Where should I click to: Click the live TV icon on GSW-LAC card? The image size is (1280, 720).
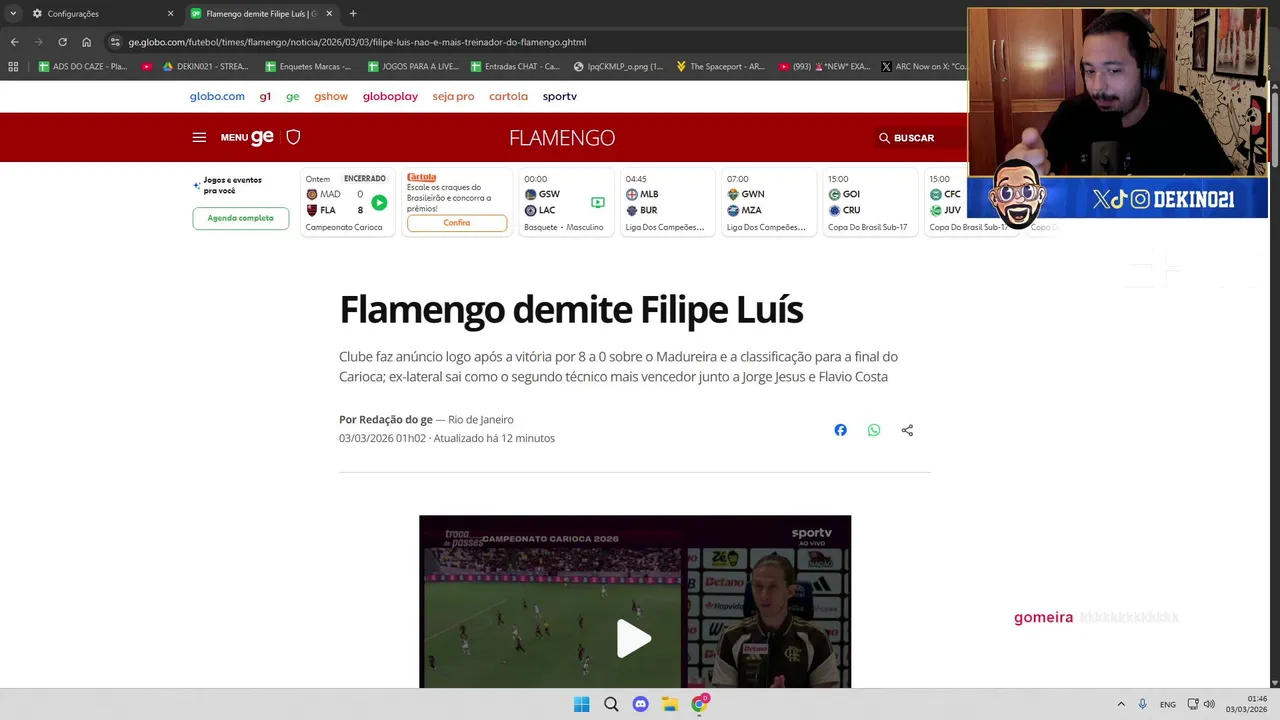click(x=598, y=202)
